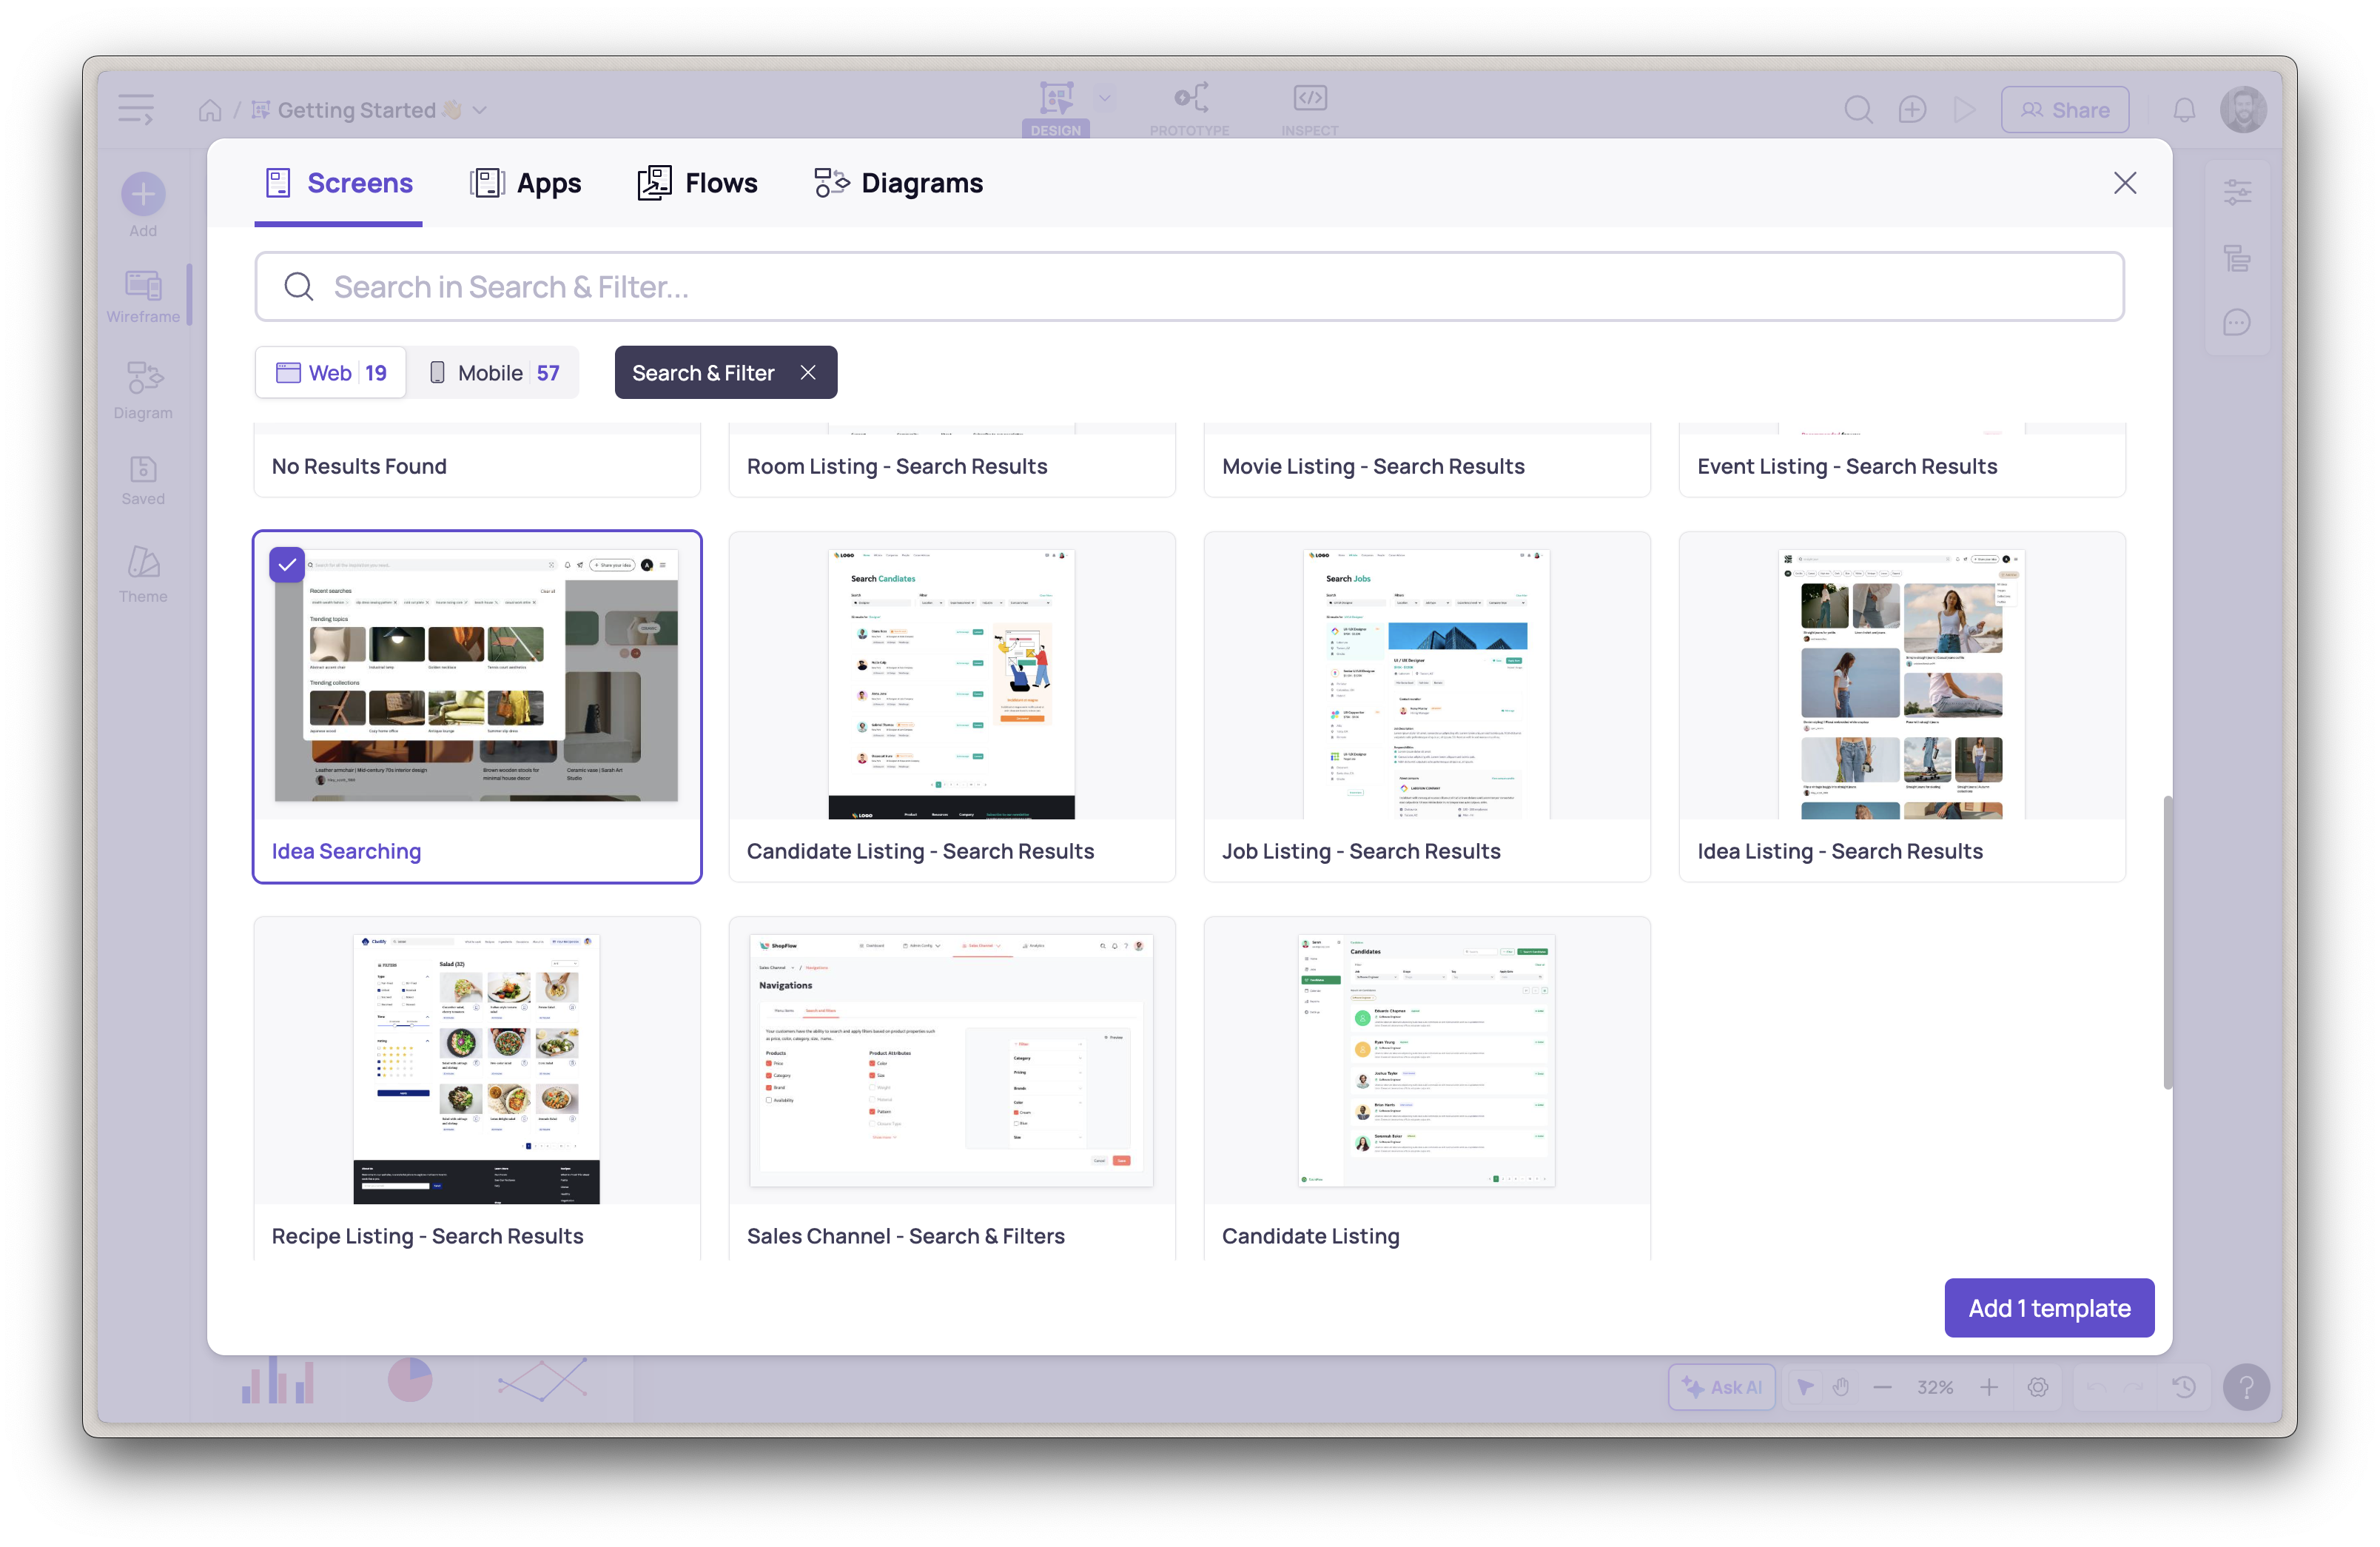This screenshot has height=1547, width=2380.
Task: Open the Design mode dropdown arrow
Action: coord(1104,98)
